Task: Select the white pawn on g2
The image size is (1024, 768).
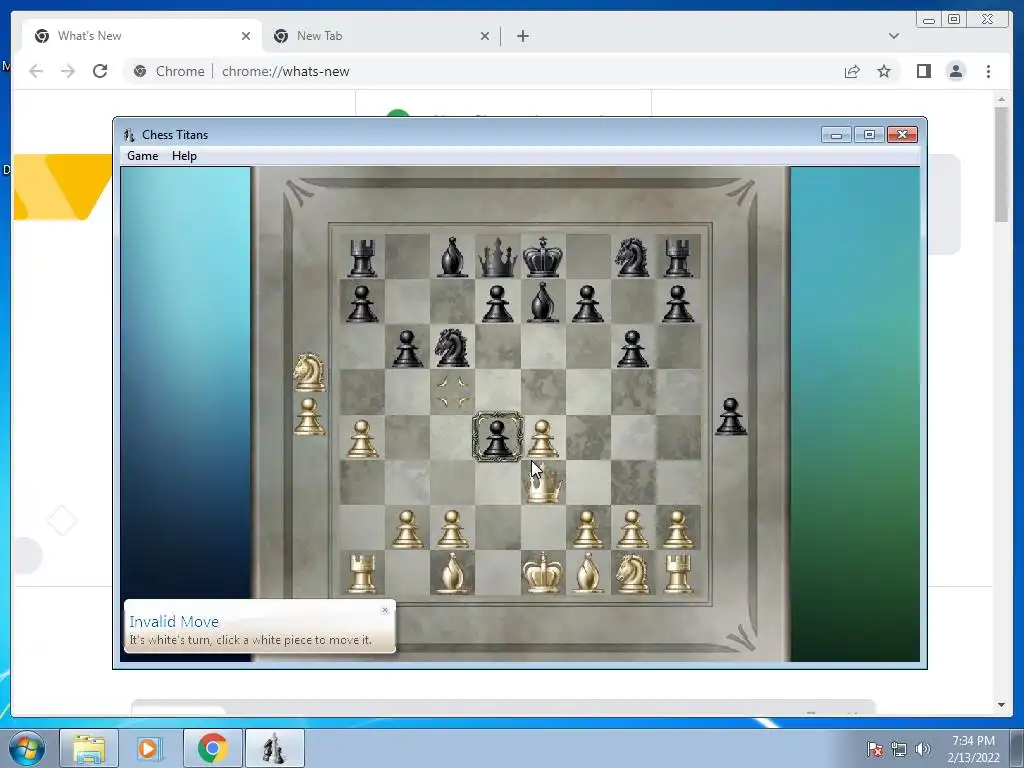Action: tap(632, 528)
